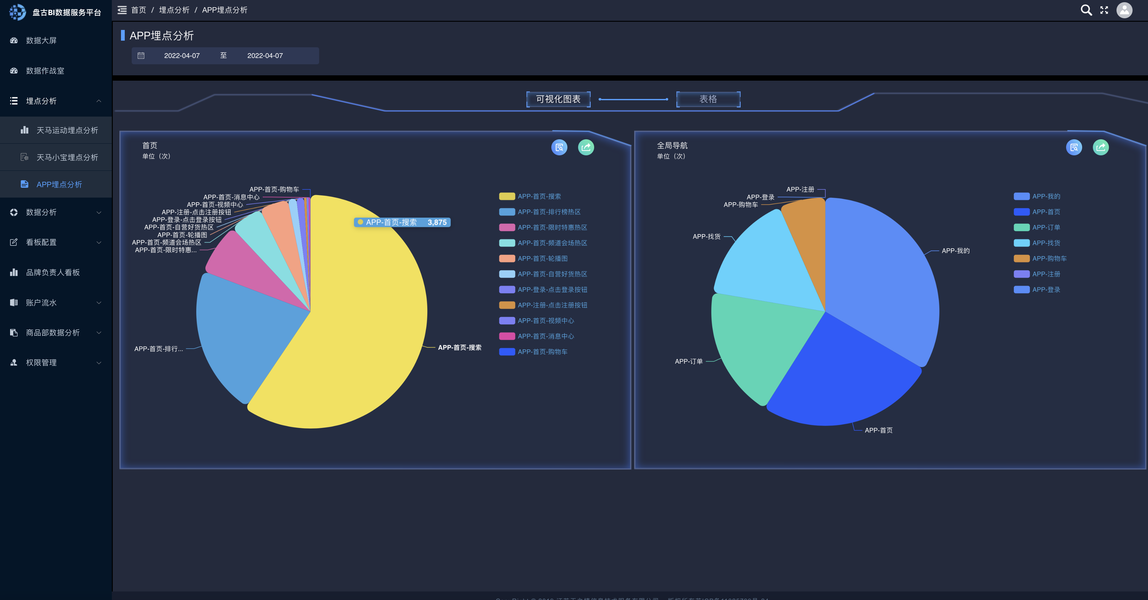
Task: Toggle APP-首页-限时特惠热区 legend item
Action: tap(543, 227)
